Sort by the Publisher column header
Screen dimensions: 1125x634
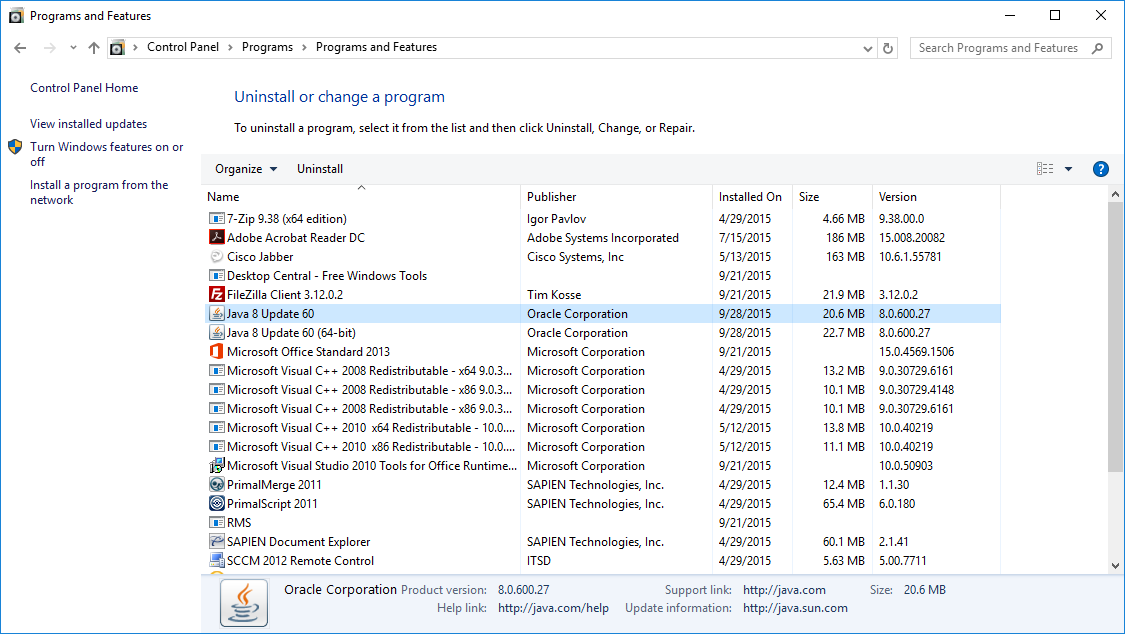tap(552, 197)
